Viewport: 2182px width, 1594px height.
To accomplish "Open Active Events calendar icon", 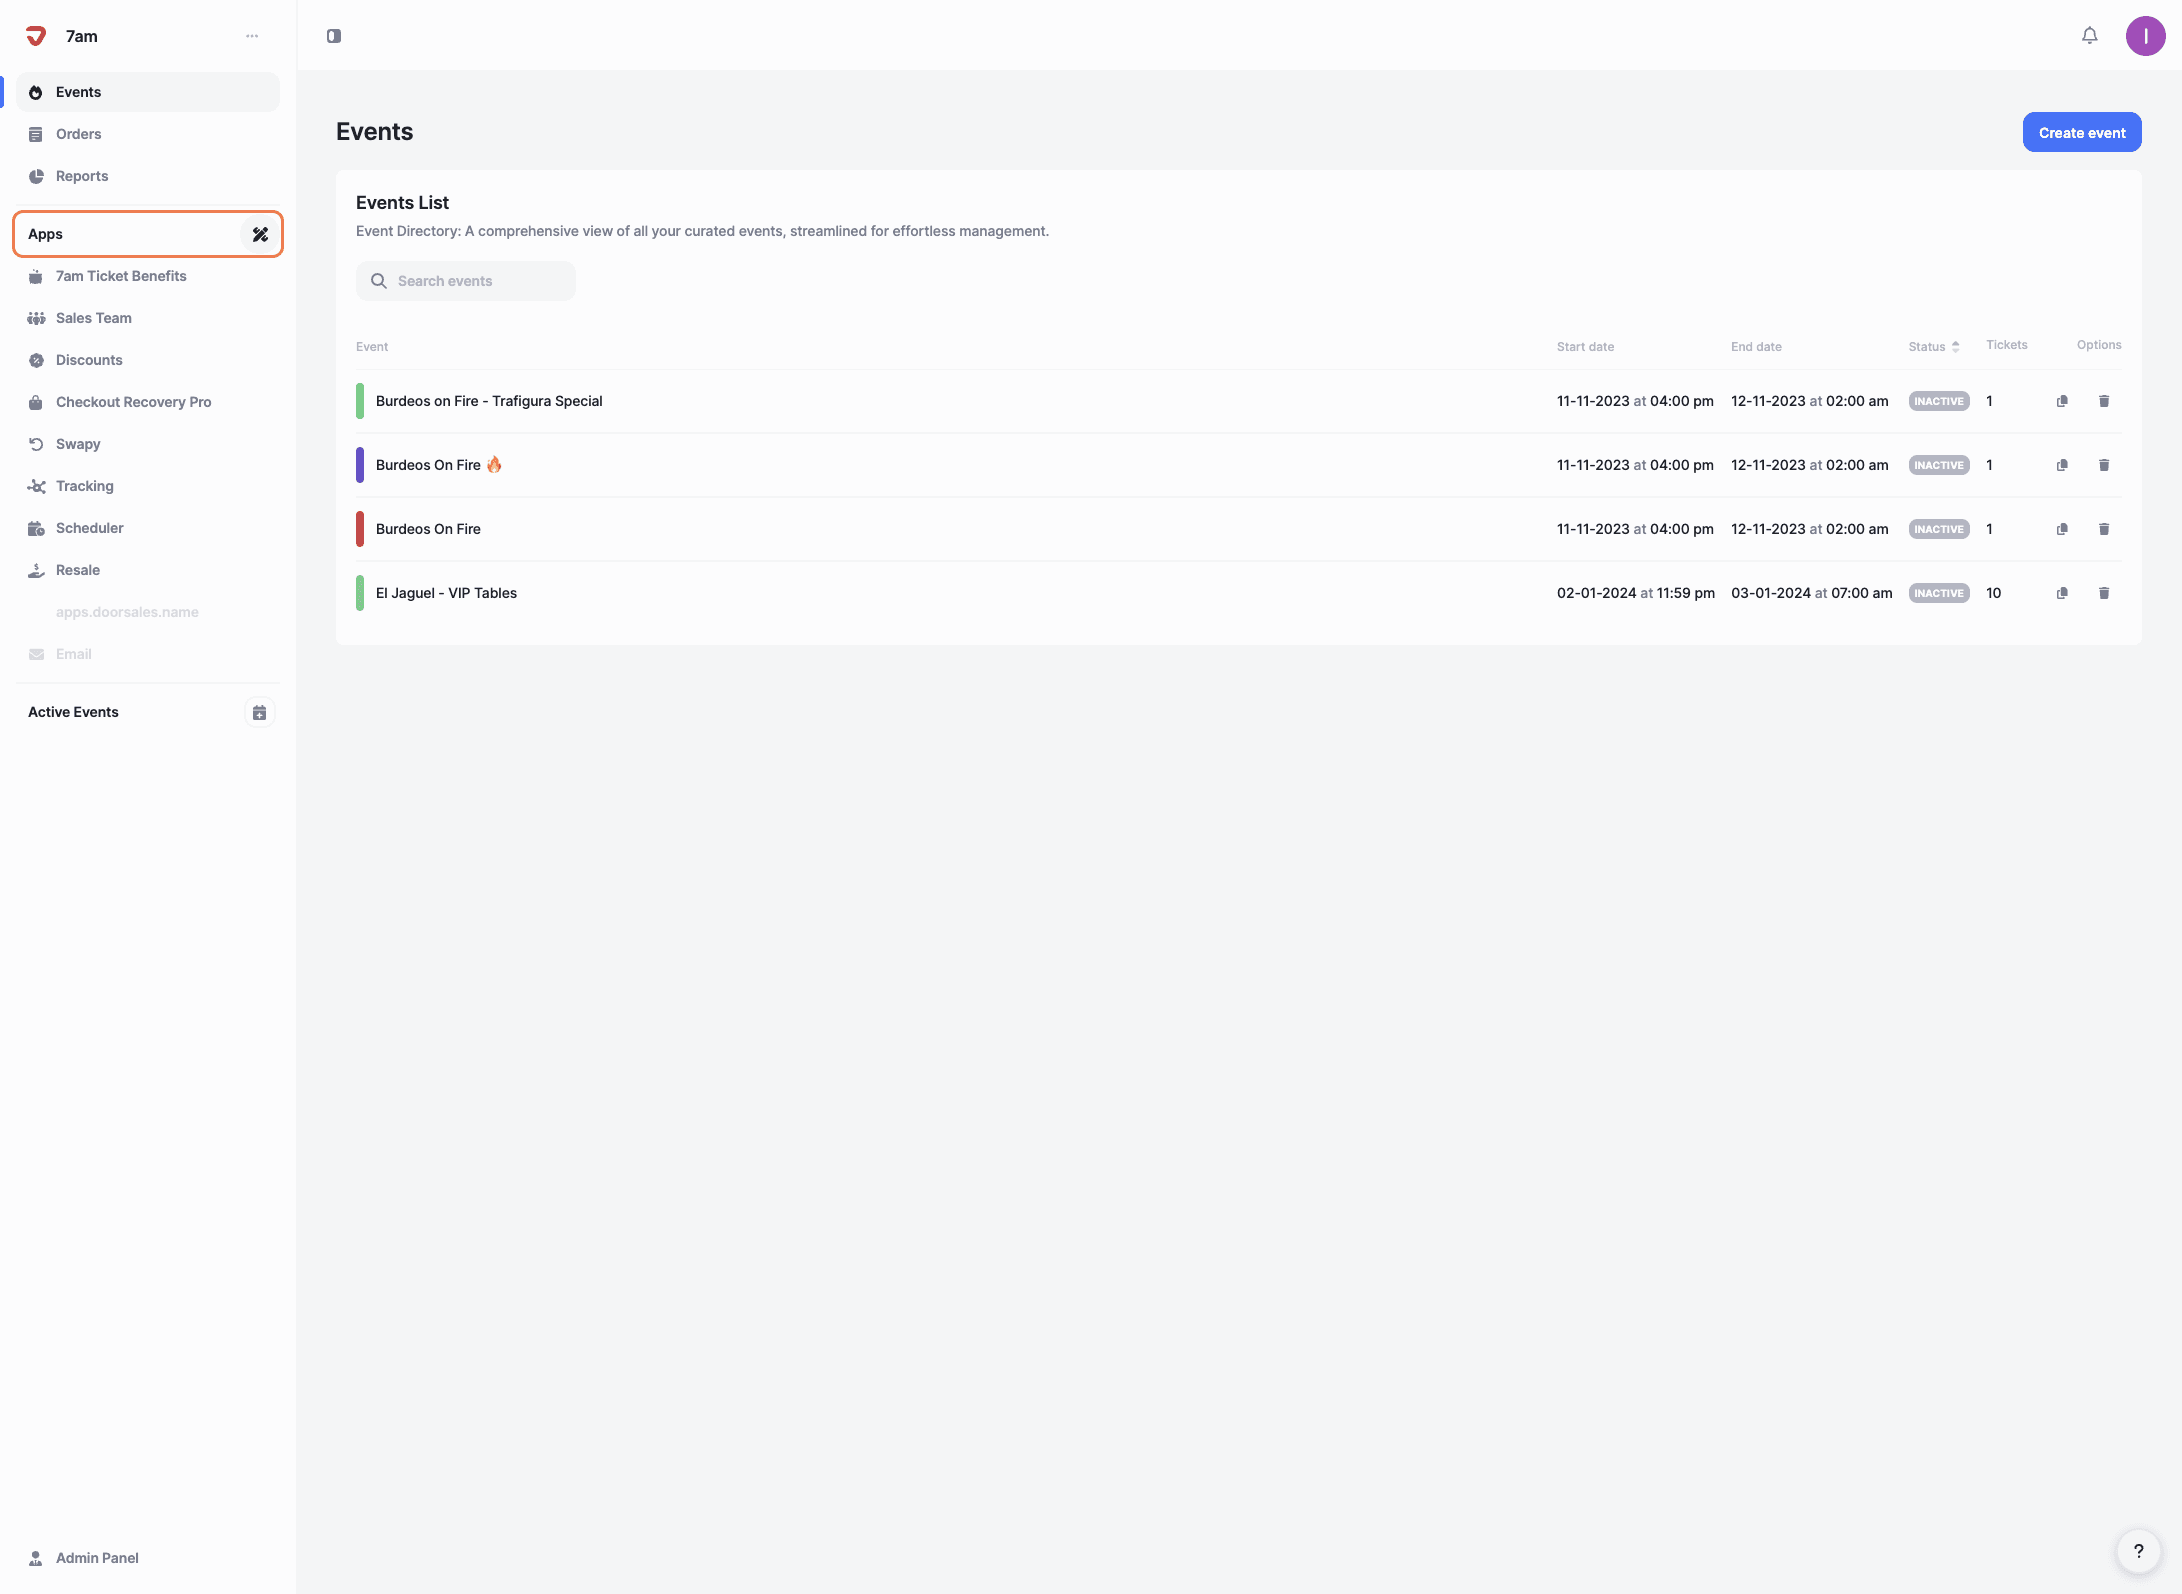I will [x=259, y=712].
